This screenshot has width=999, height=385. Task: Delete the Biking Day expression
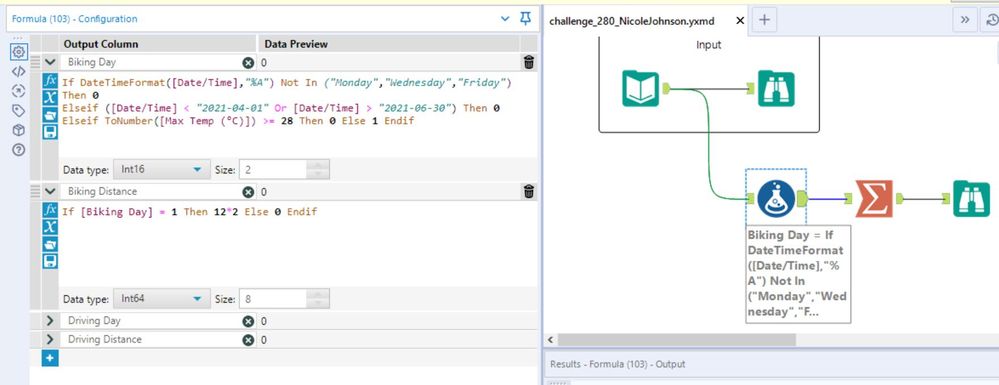(x=529, y=62)
